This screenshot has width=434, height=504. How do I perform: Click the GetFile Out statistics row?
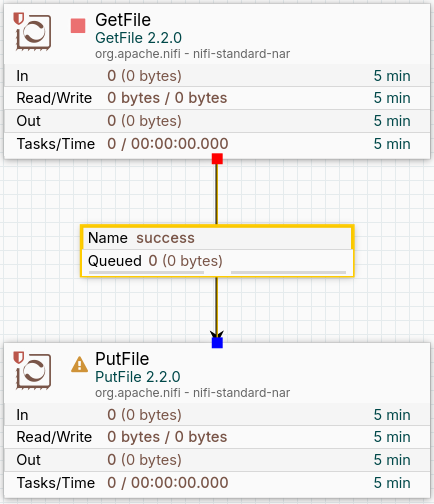(x=217, y=121)
